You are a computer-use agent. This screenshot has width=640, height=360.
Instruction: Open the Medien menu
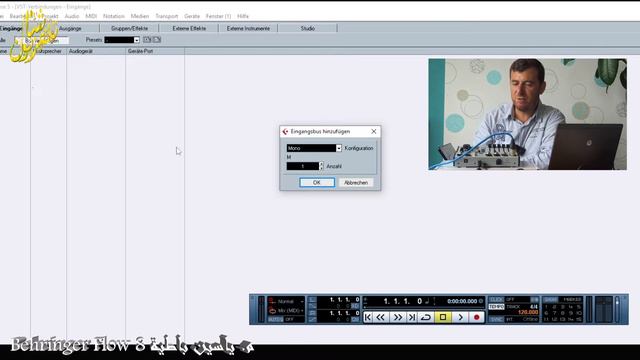(x=140, y=16)
